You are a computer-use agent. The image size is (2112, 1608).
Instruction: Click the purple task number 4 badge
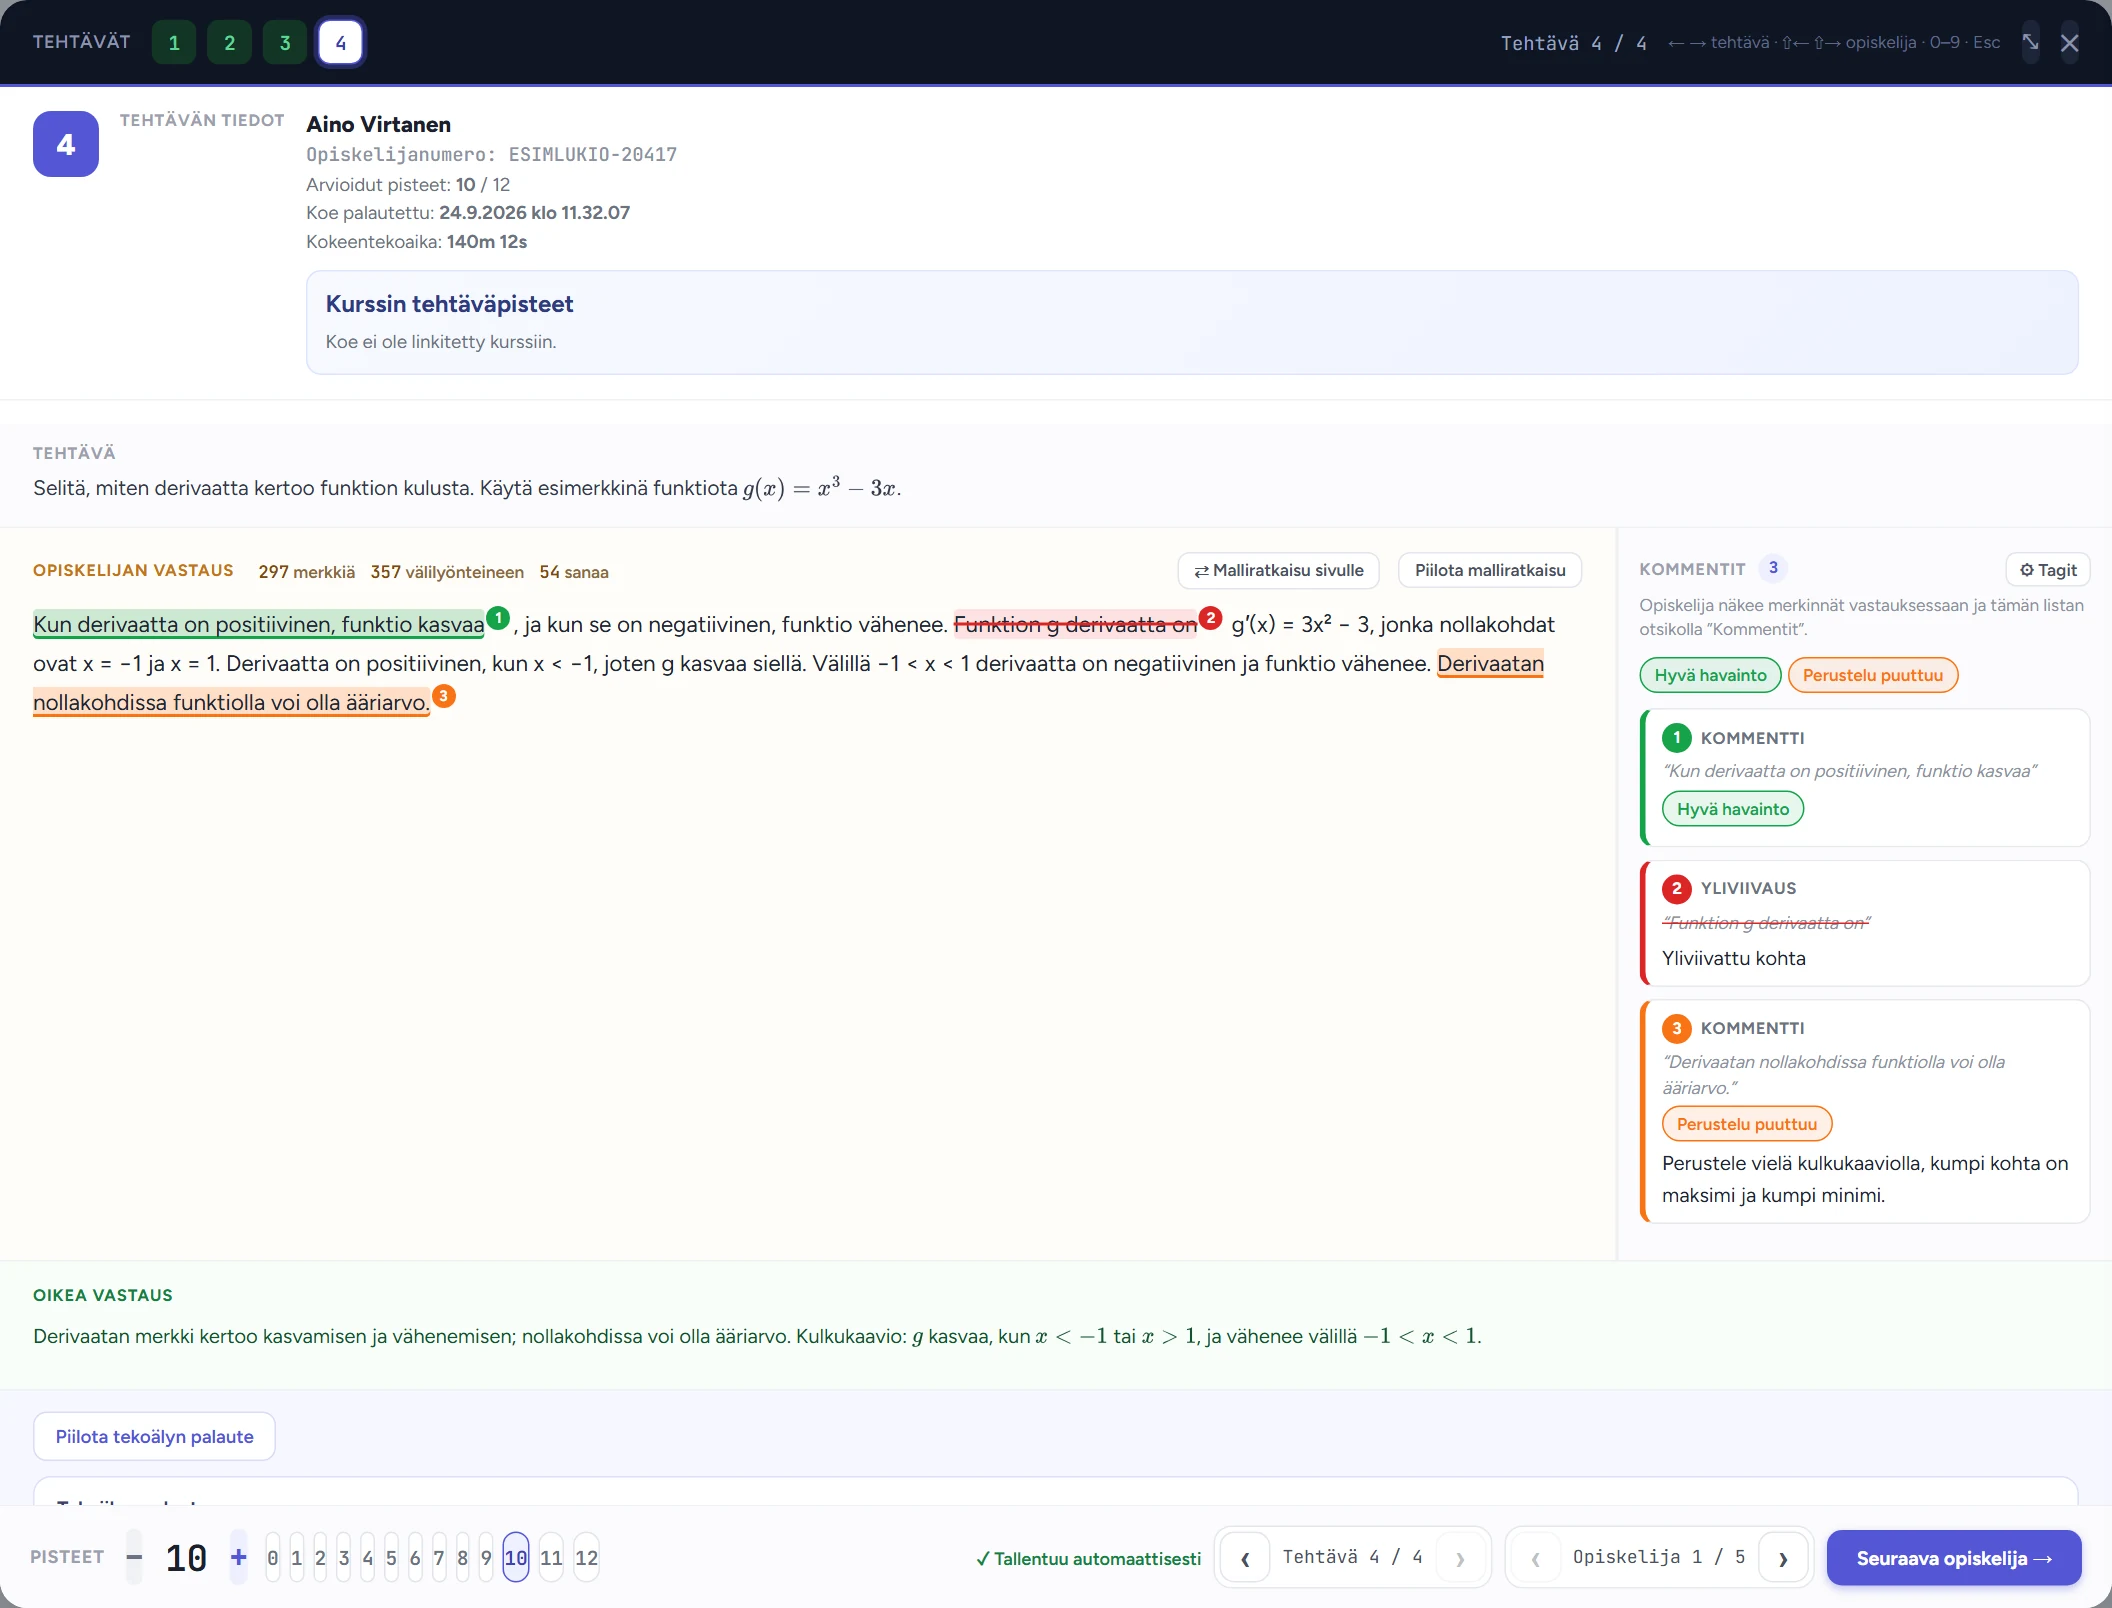(x=66, y=144)
